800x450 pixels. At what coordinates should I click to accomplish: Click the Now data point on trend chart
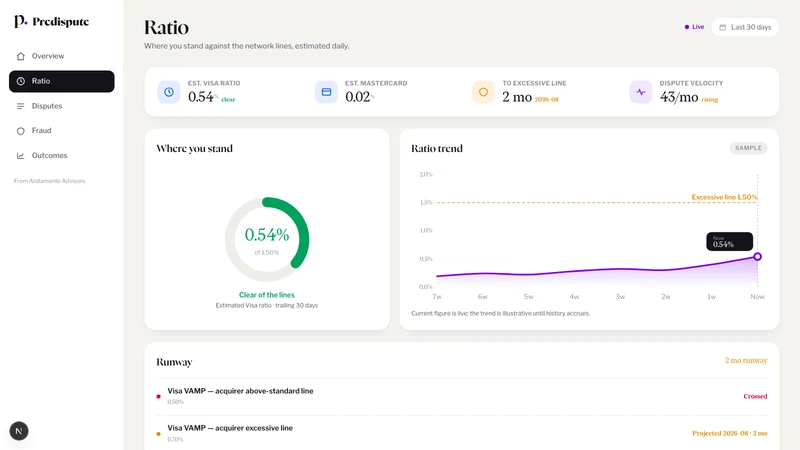tap(758, 257)
